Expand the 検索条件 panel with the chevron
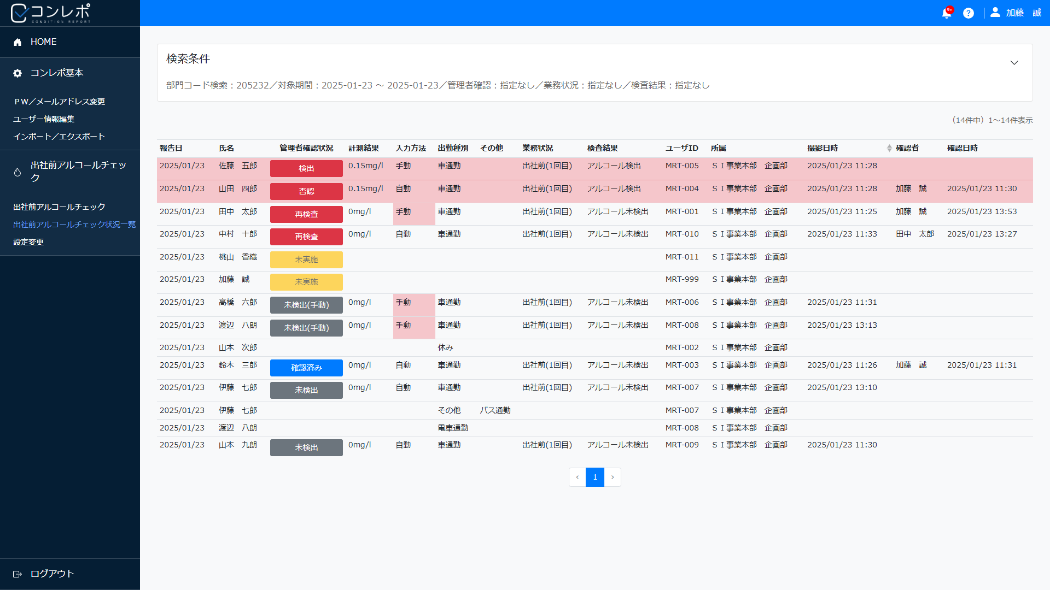1050x590 pixels. pyautogui.click(x=1015, y=63)
